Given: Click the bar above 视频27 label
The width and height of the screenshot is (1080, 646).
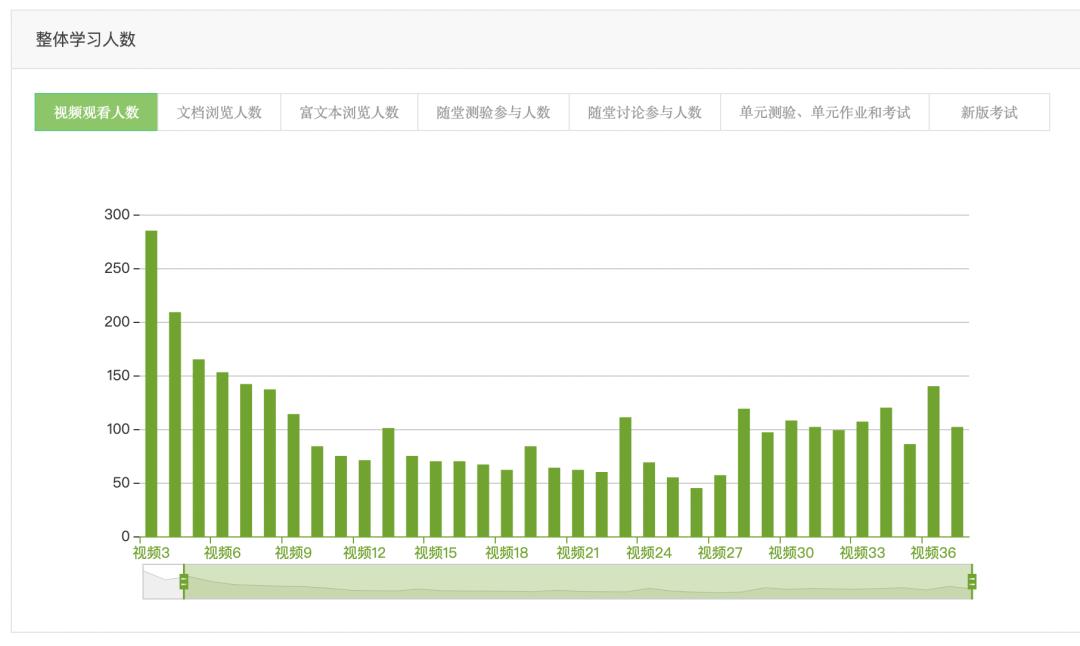Looking at the screenshot, I should pyautogui.click(x=720, y=506).
